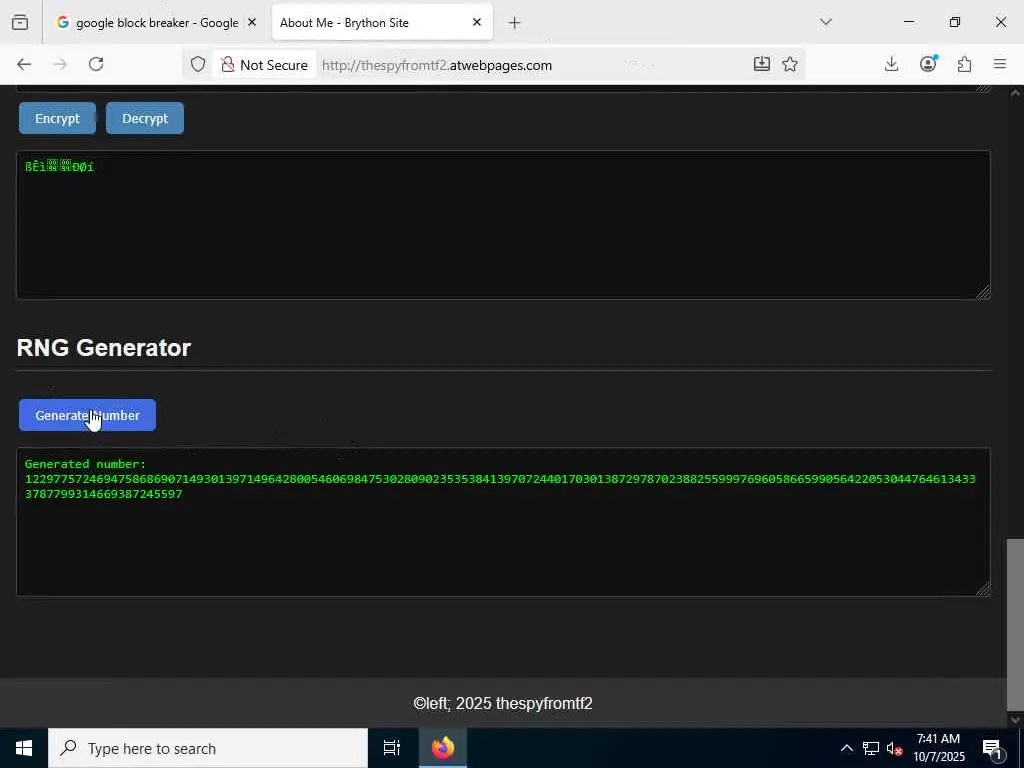
Task: Click the RNG Generator heading
Action: [x=104, y=347]
